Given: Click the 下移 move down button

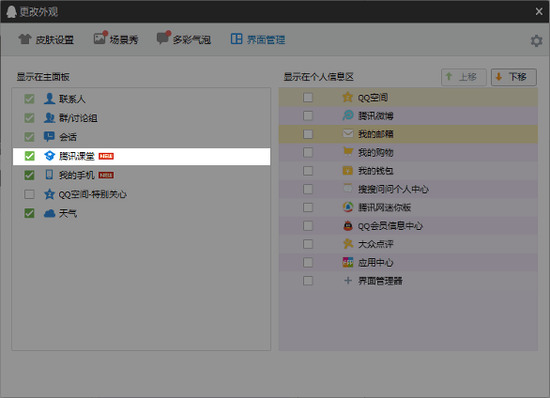Looking at the screenshot, I should (514, 77).
